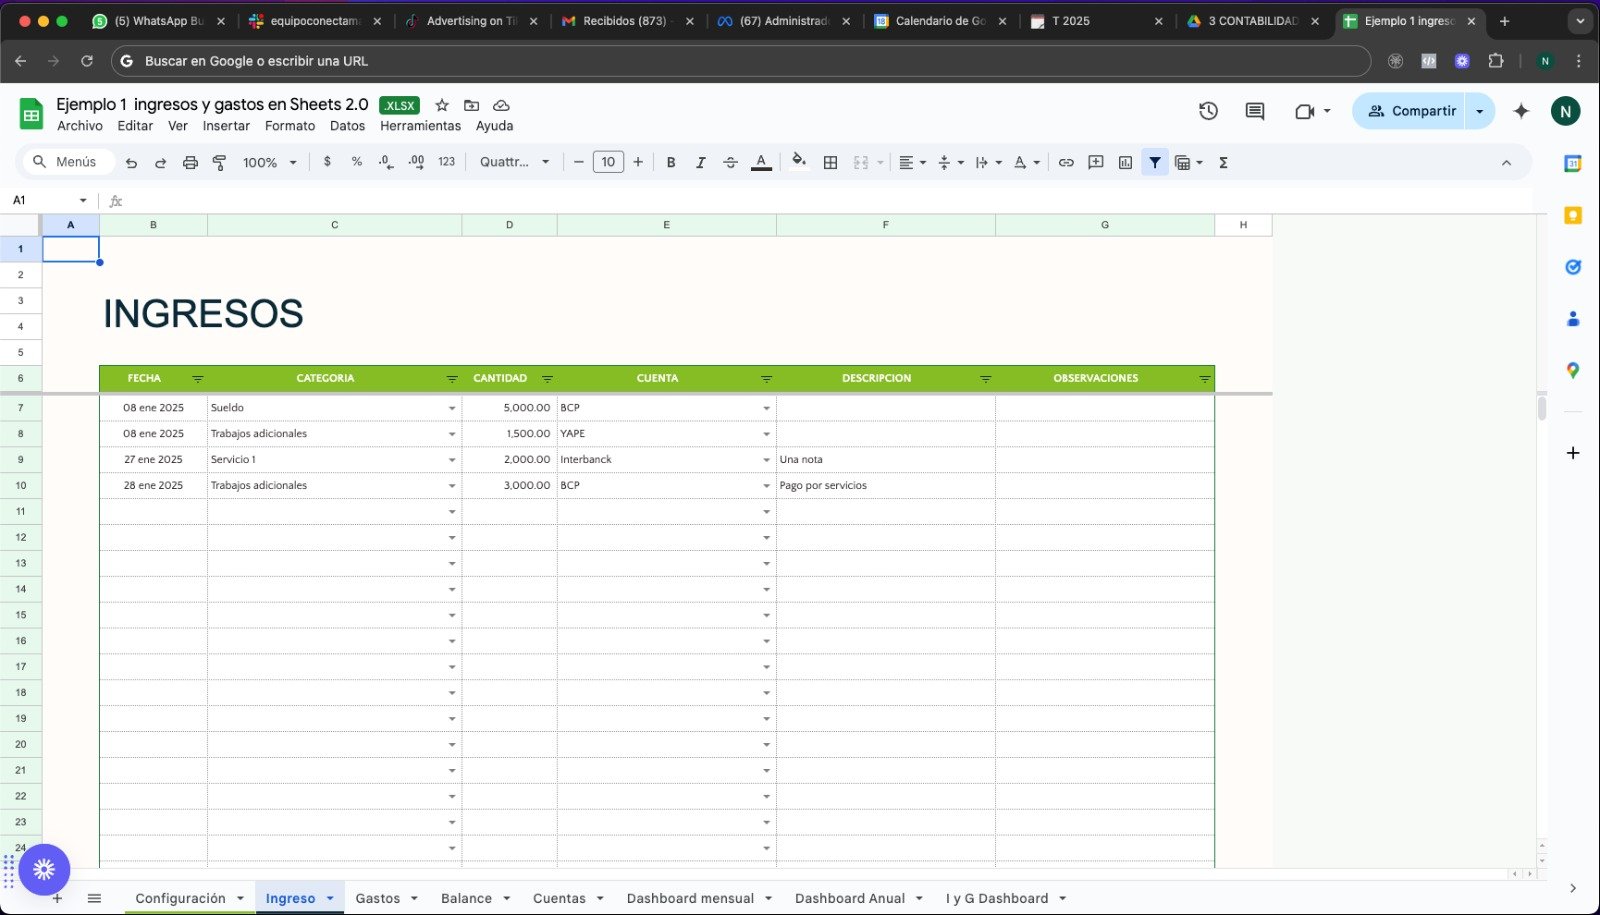Increase font size
The height and width of the screenshot is (915, 1600).
(x=638, y=162)
